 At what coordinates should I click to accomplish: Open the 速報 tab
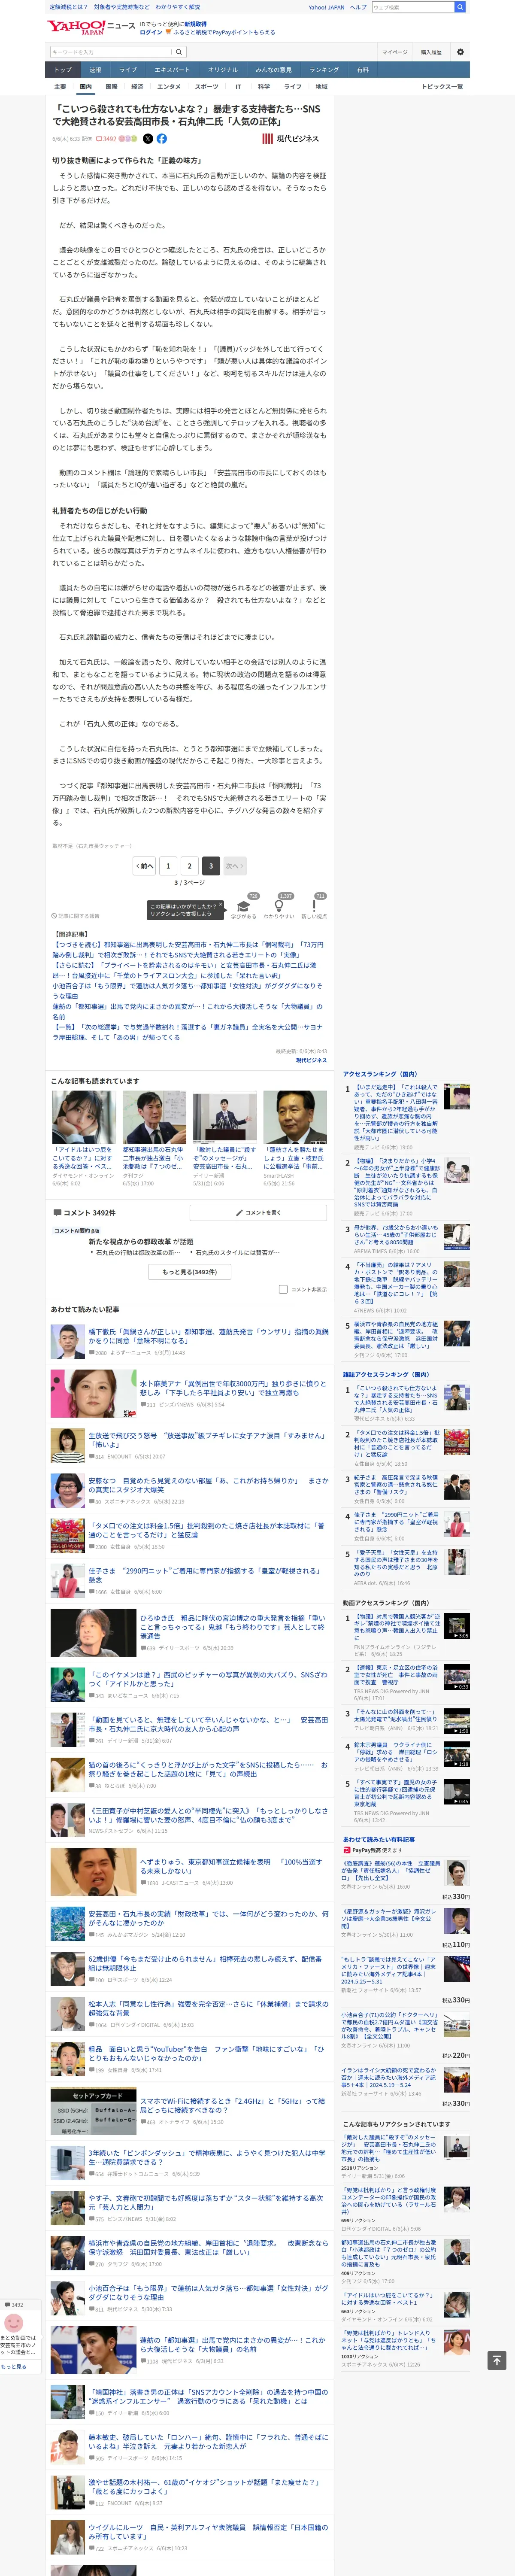(x=95, y=70)
